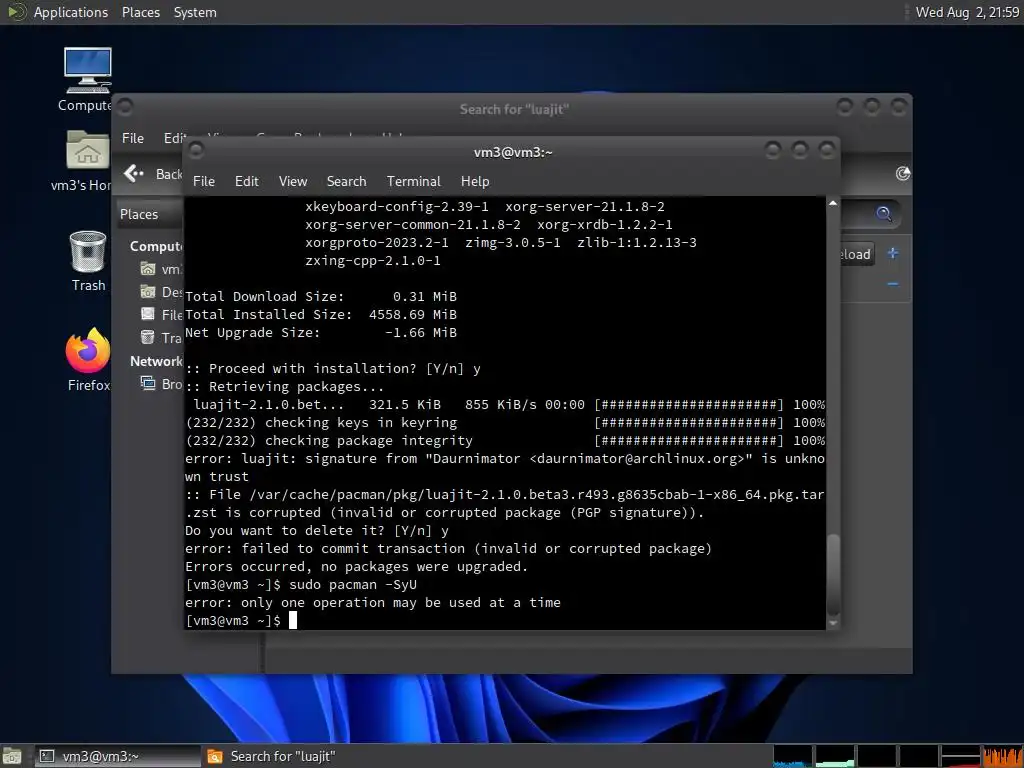Screen dimensions: 1024x768
Task: Open terminal Edit menu
Action: [x=246, y=181]
